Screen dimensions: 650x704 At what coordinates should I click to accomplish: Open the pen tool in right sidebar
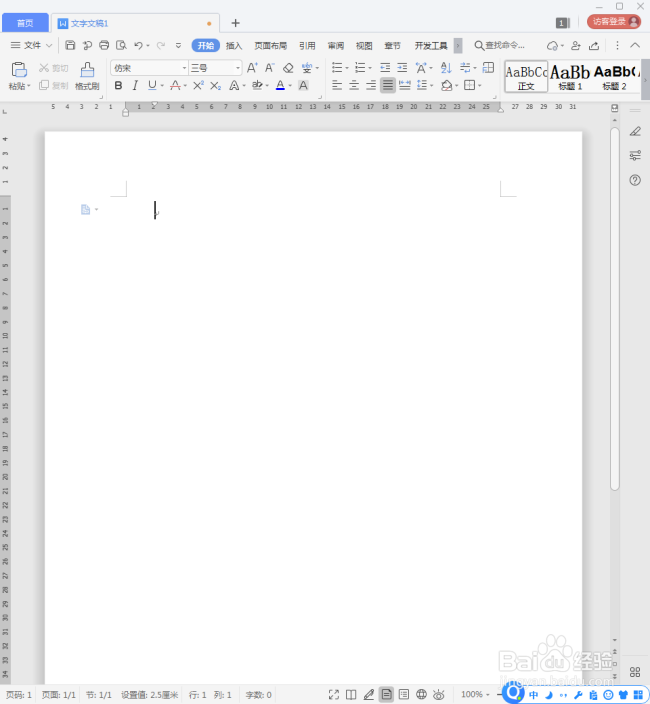tap(635, 131)
